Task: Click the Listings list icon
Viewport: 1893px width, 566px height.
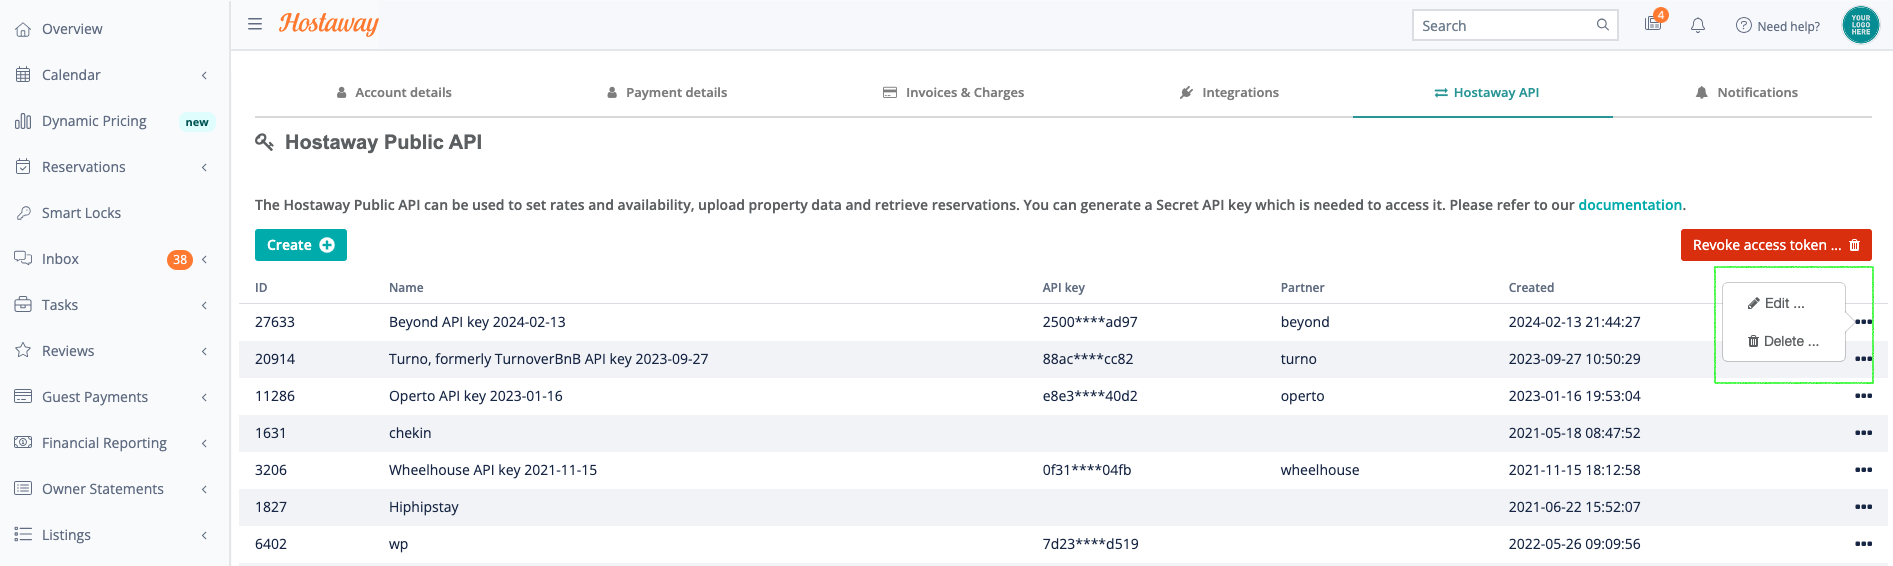Action: tap(23, 535)
